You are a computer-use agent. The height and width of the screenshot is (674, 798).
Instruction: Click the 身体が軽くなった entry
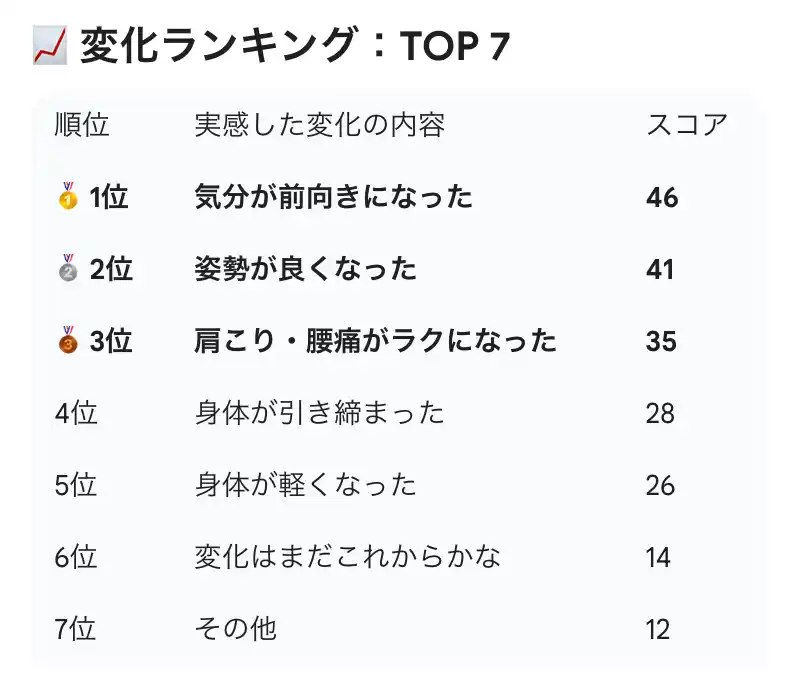tap(305, 486)
